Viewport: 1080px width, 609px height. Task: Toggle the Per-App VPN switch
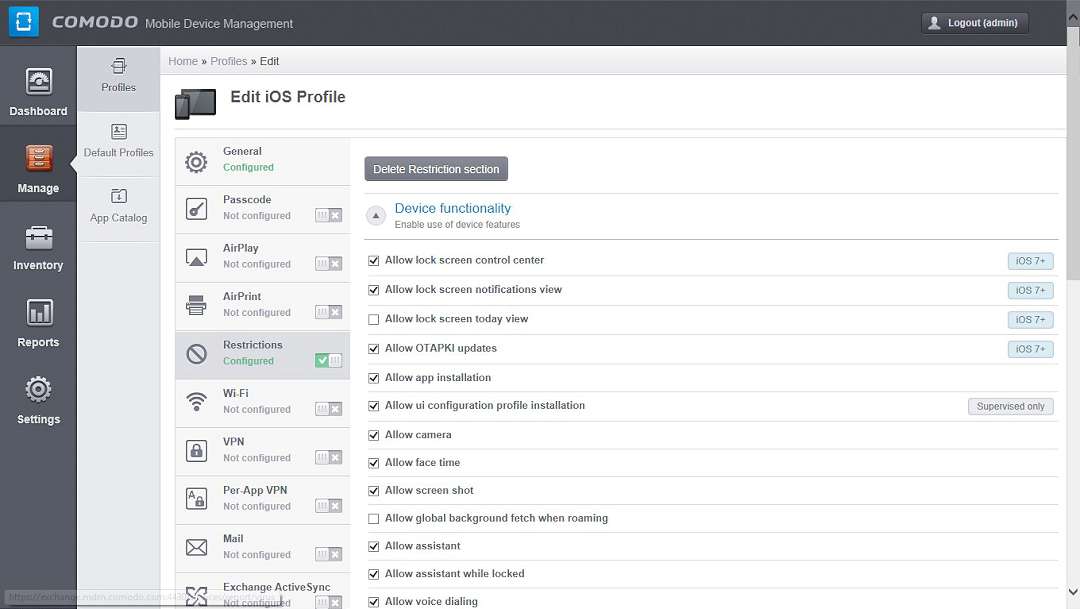(329, 506)
